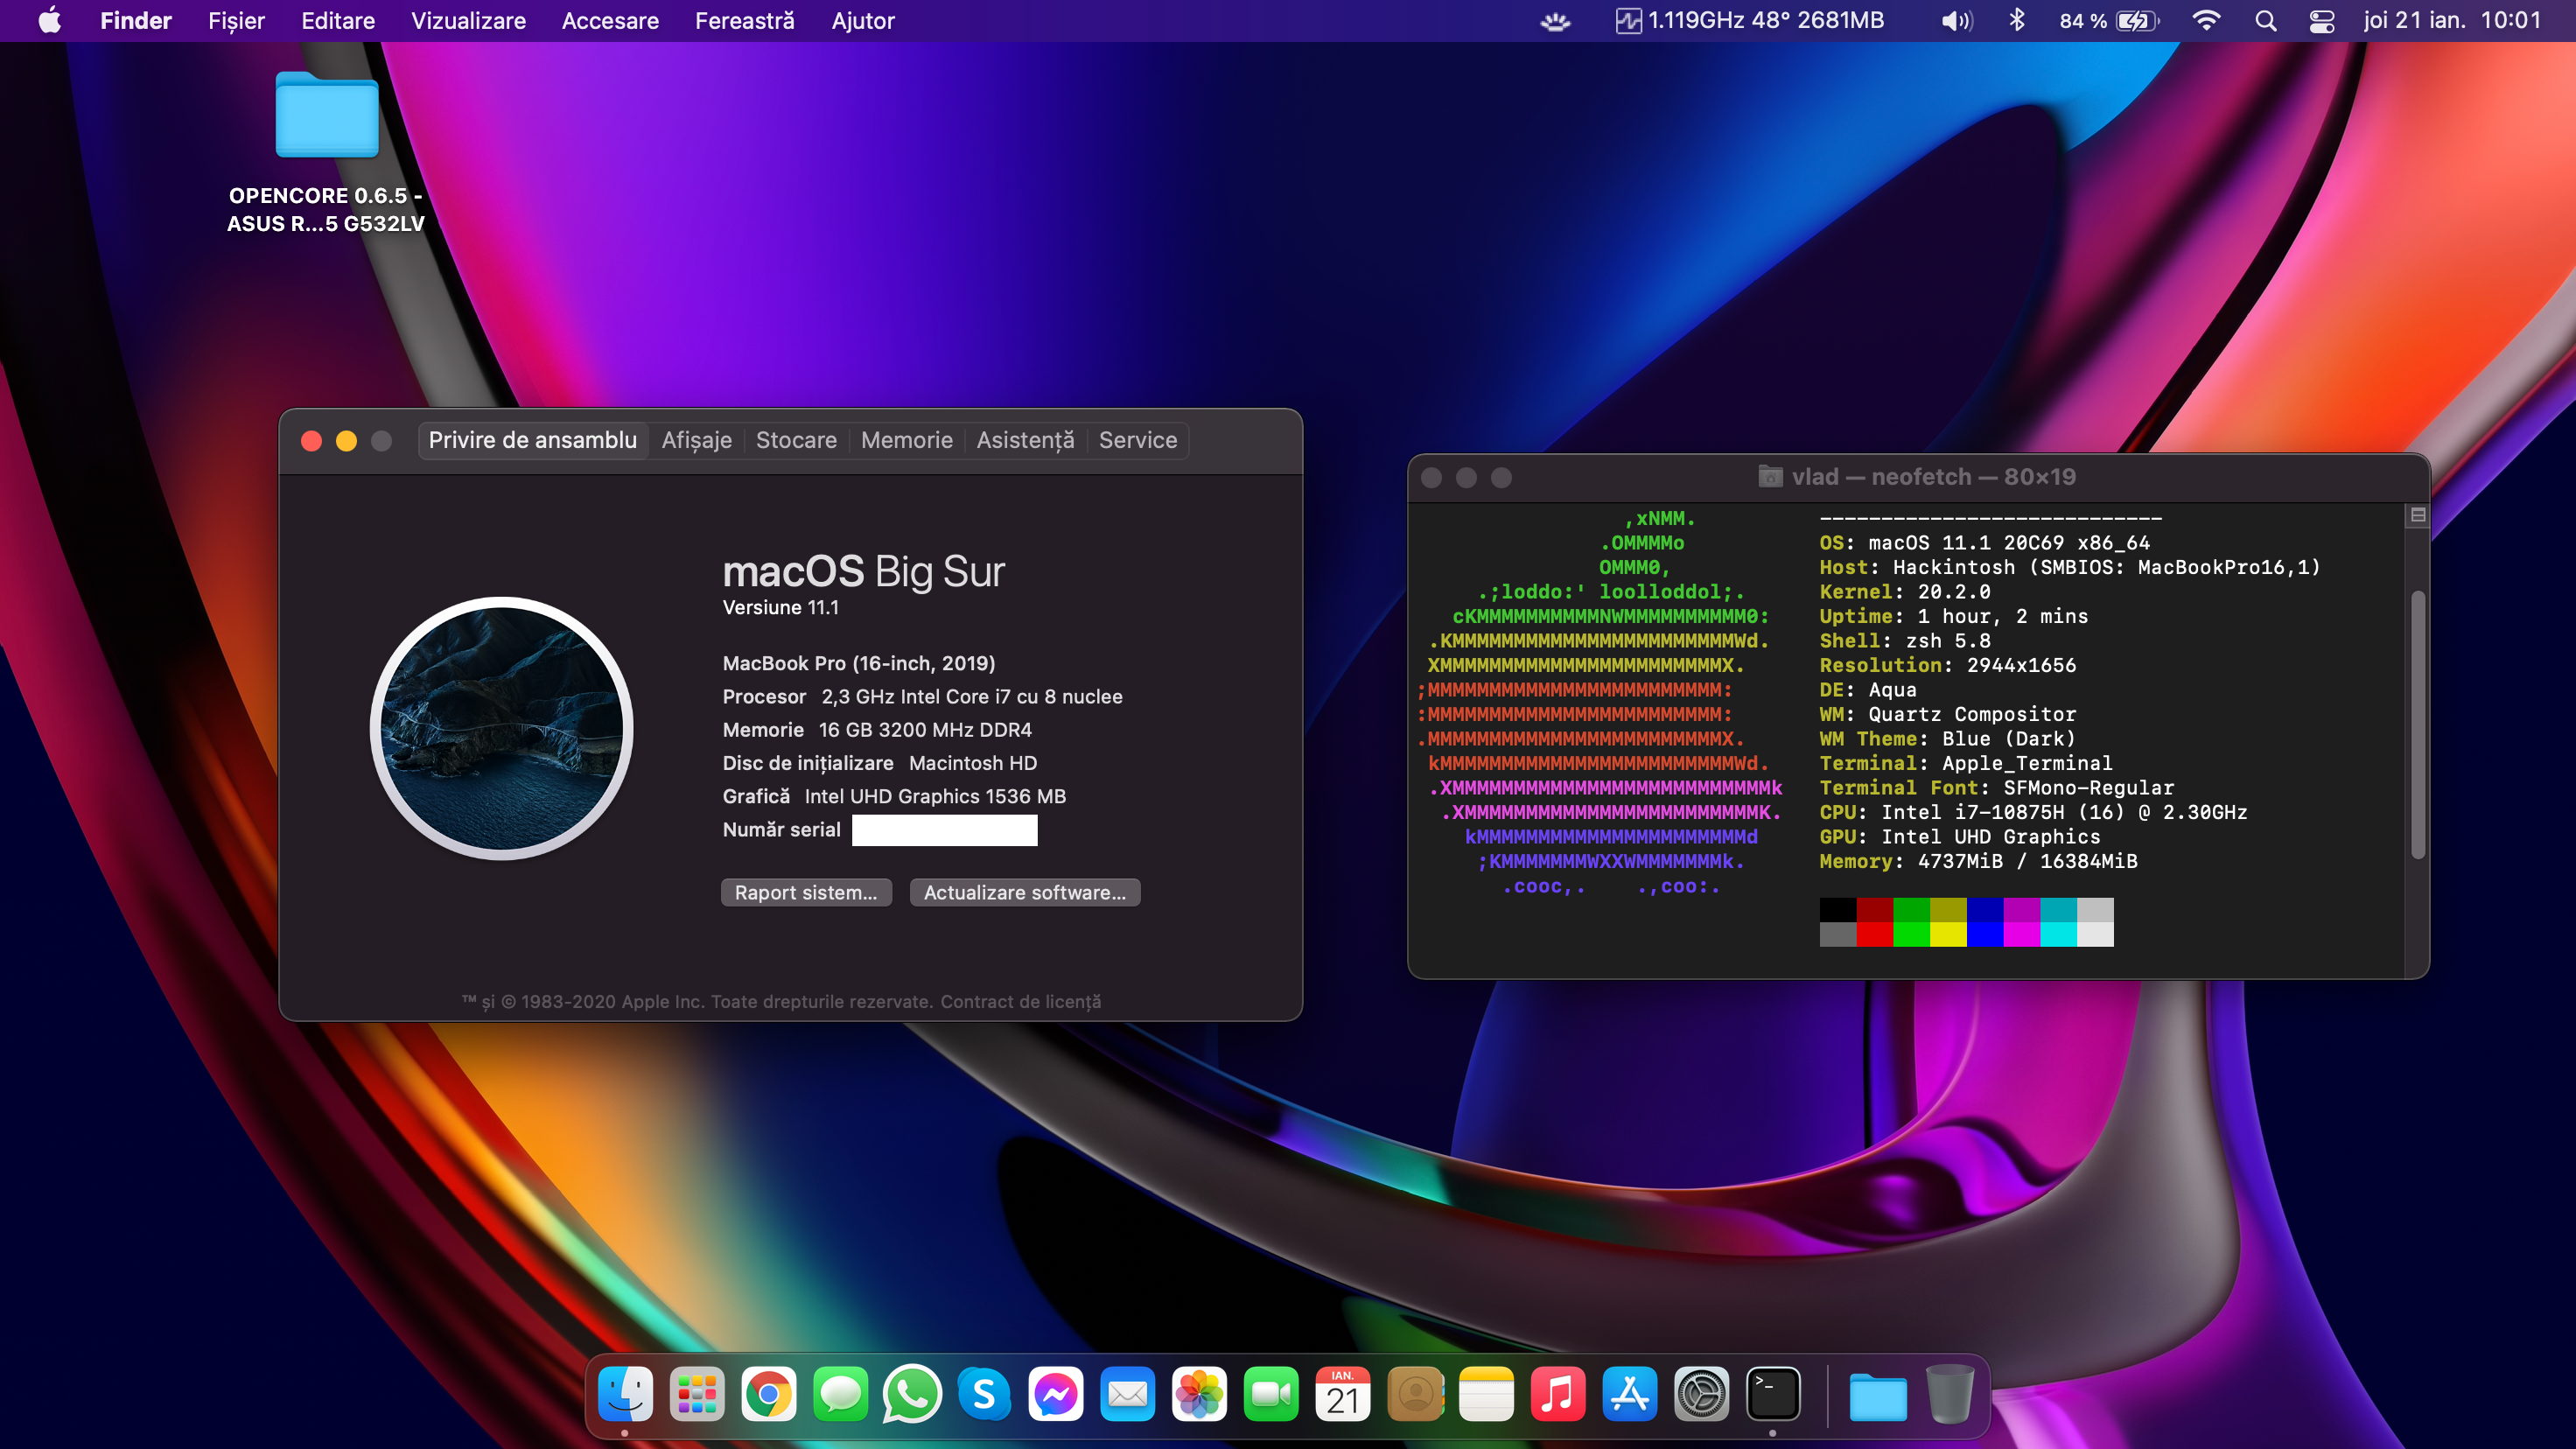Open the Vizualizare menu
Viewport: 2576px width, 1449px height.
click(468, 21)
